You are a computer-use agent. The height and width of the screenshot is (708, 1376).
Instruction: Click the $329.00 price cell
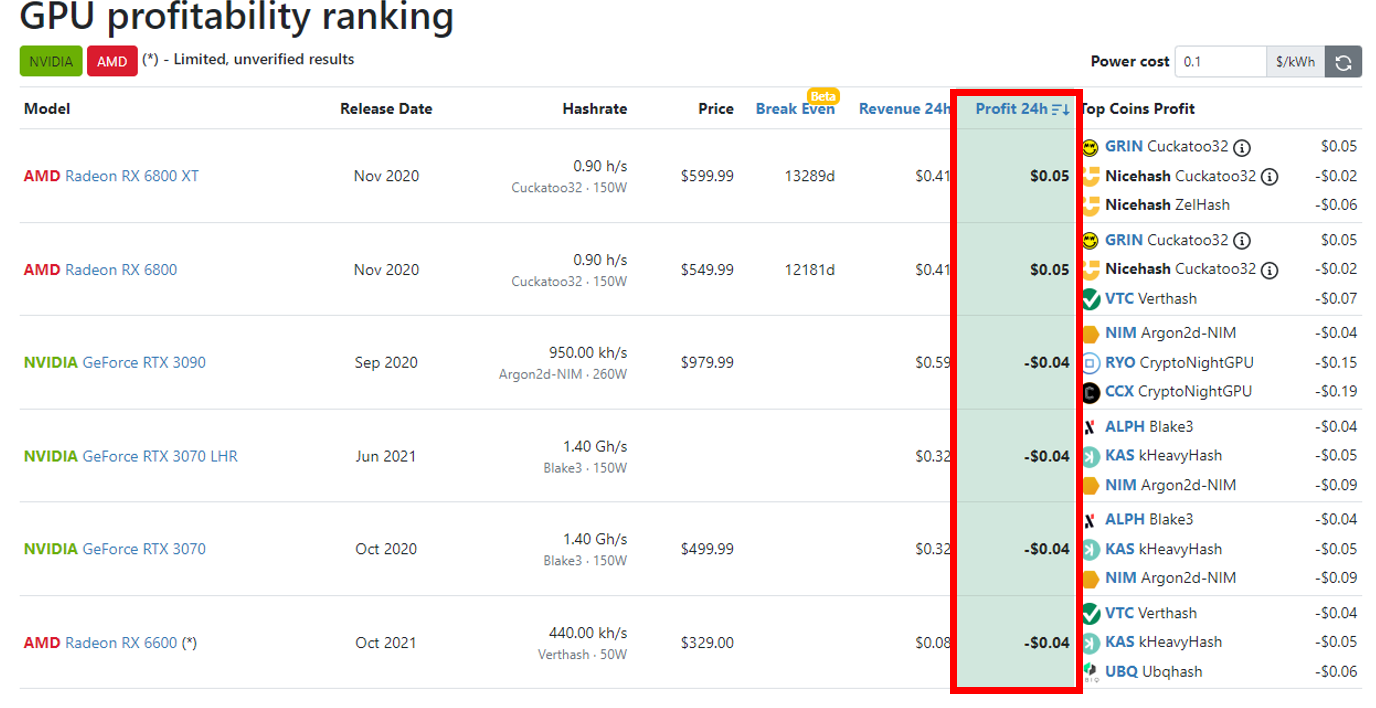[707, 642]
